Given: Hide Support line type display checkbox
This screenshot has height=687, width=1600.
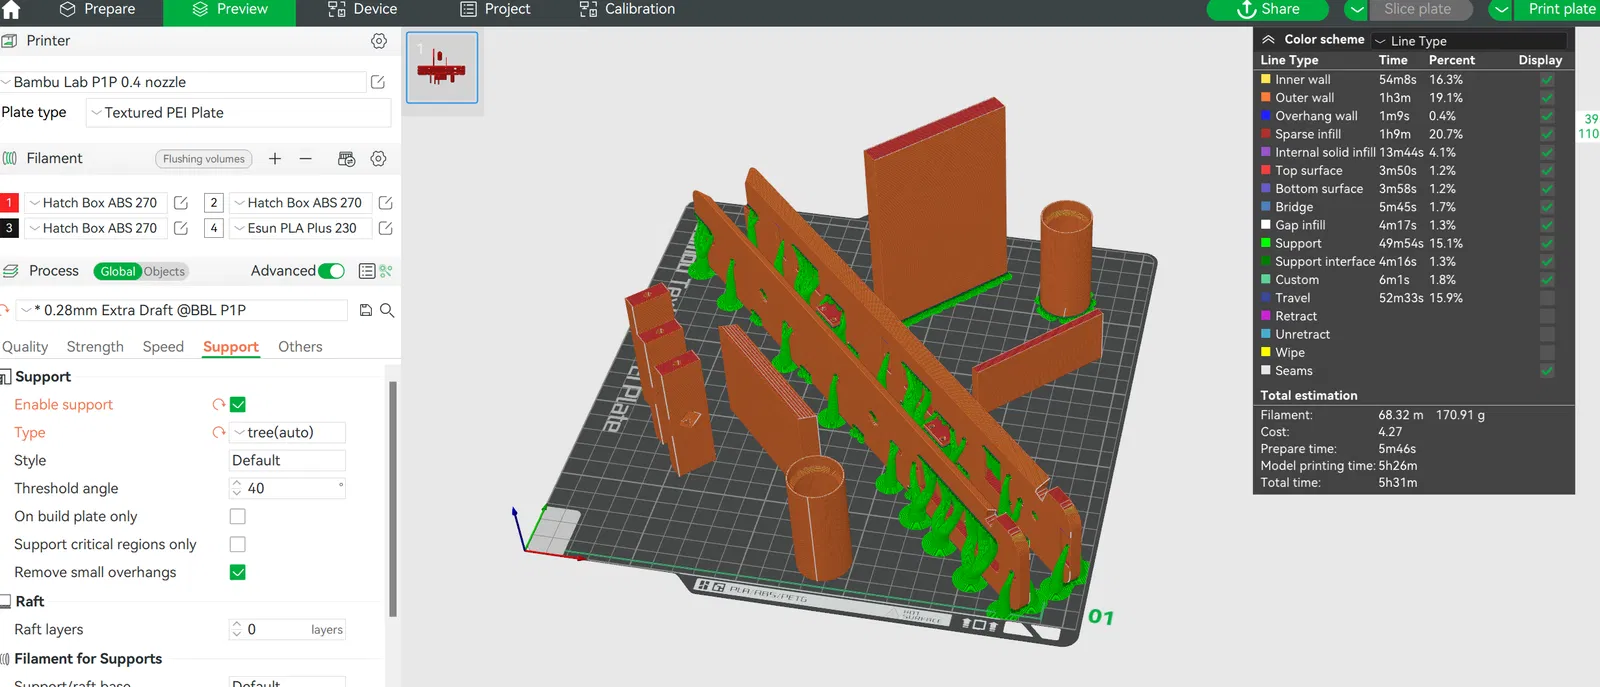Looking at the screenshot, I should click(x=1547, y=244).
